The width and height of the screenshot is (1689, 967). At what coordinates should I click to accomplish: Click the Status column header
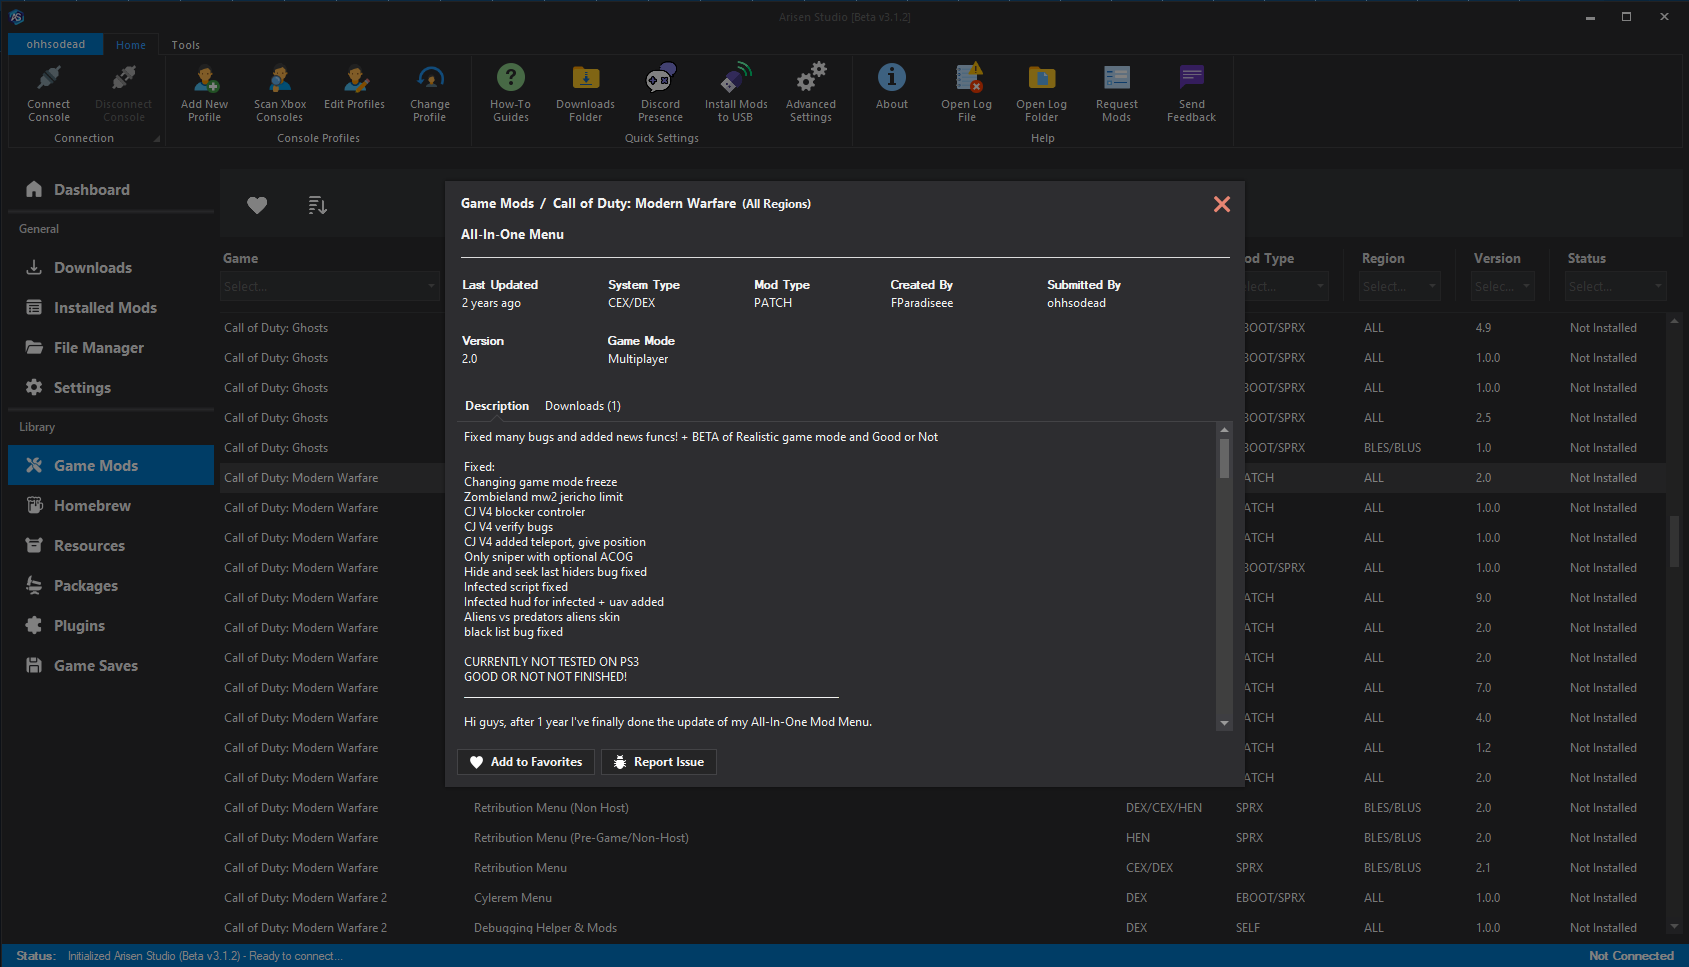click(x=1586, y=258)
